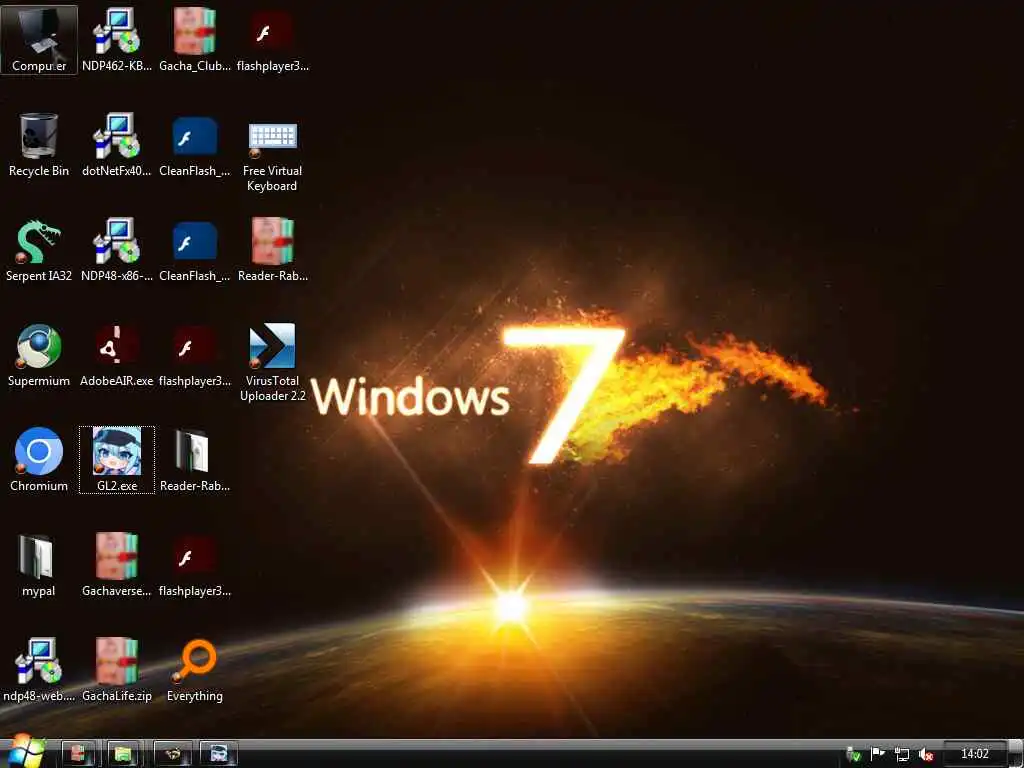Open the Computer desktop icon
Screen dimensions: 1024x768
point(39,40)
